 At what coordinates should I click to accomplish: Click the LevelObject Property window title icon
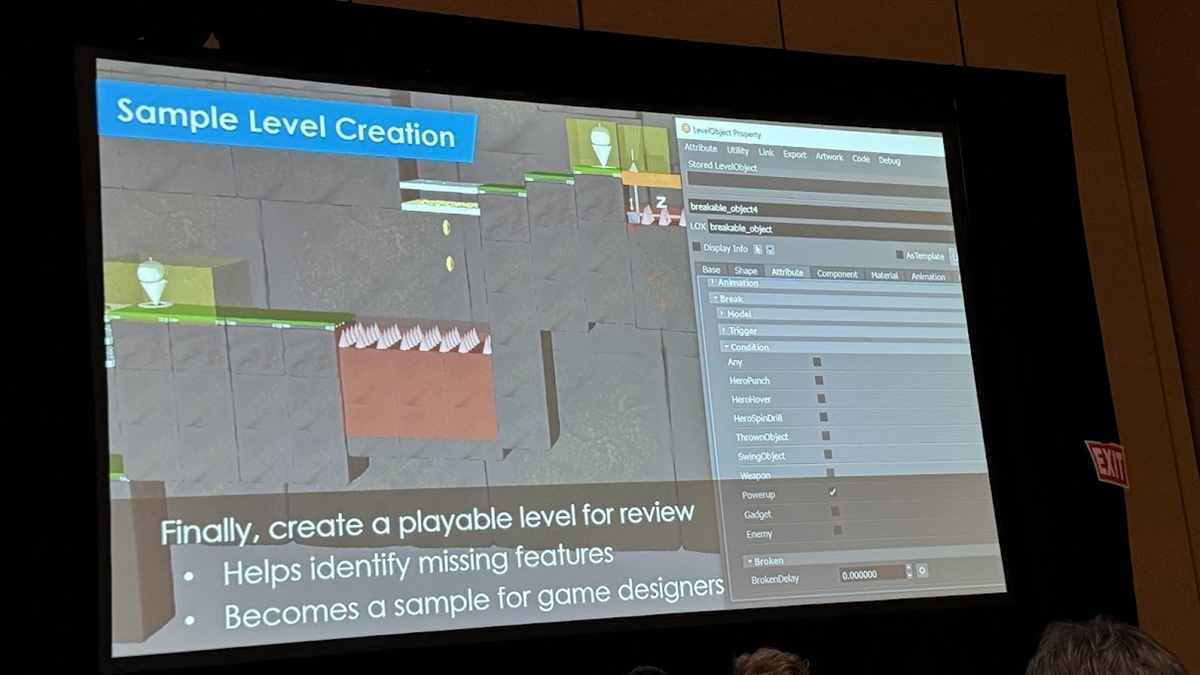[x=685, y=129]
